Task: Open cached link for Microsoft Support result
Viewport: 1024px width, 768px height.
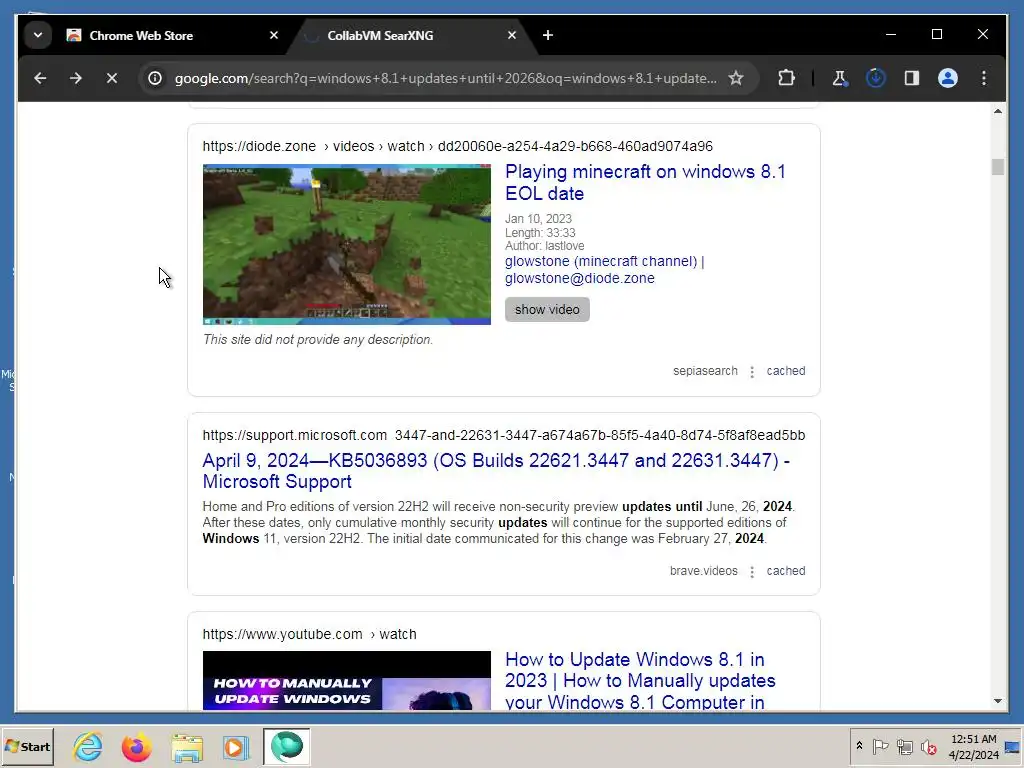Action: point(786,571)
